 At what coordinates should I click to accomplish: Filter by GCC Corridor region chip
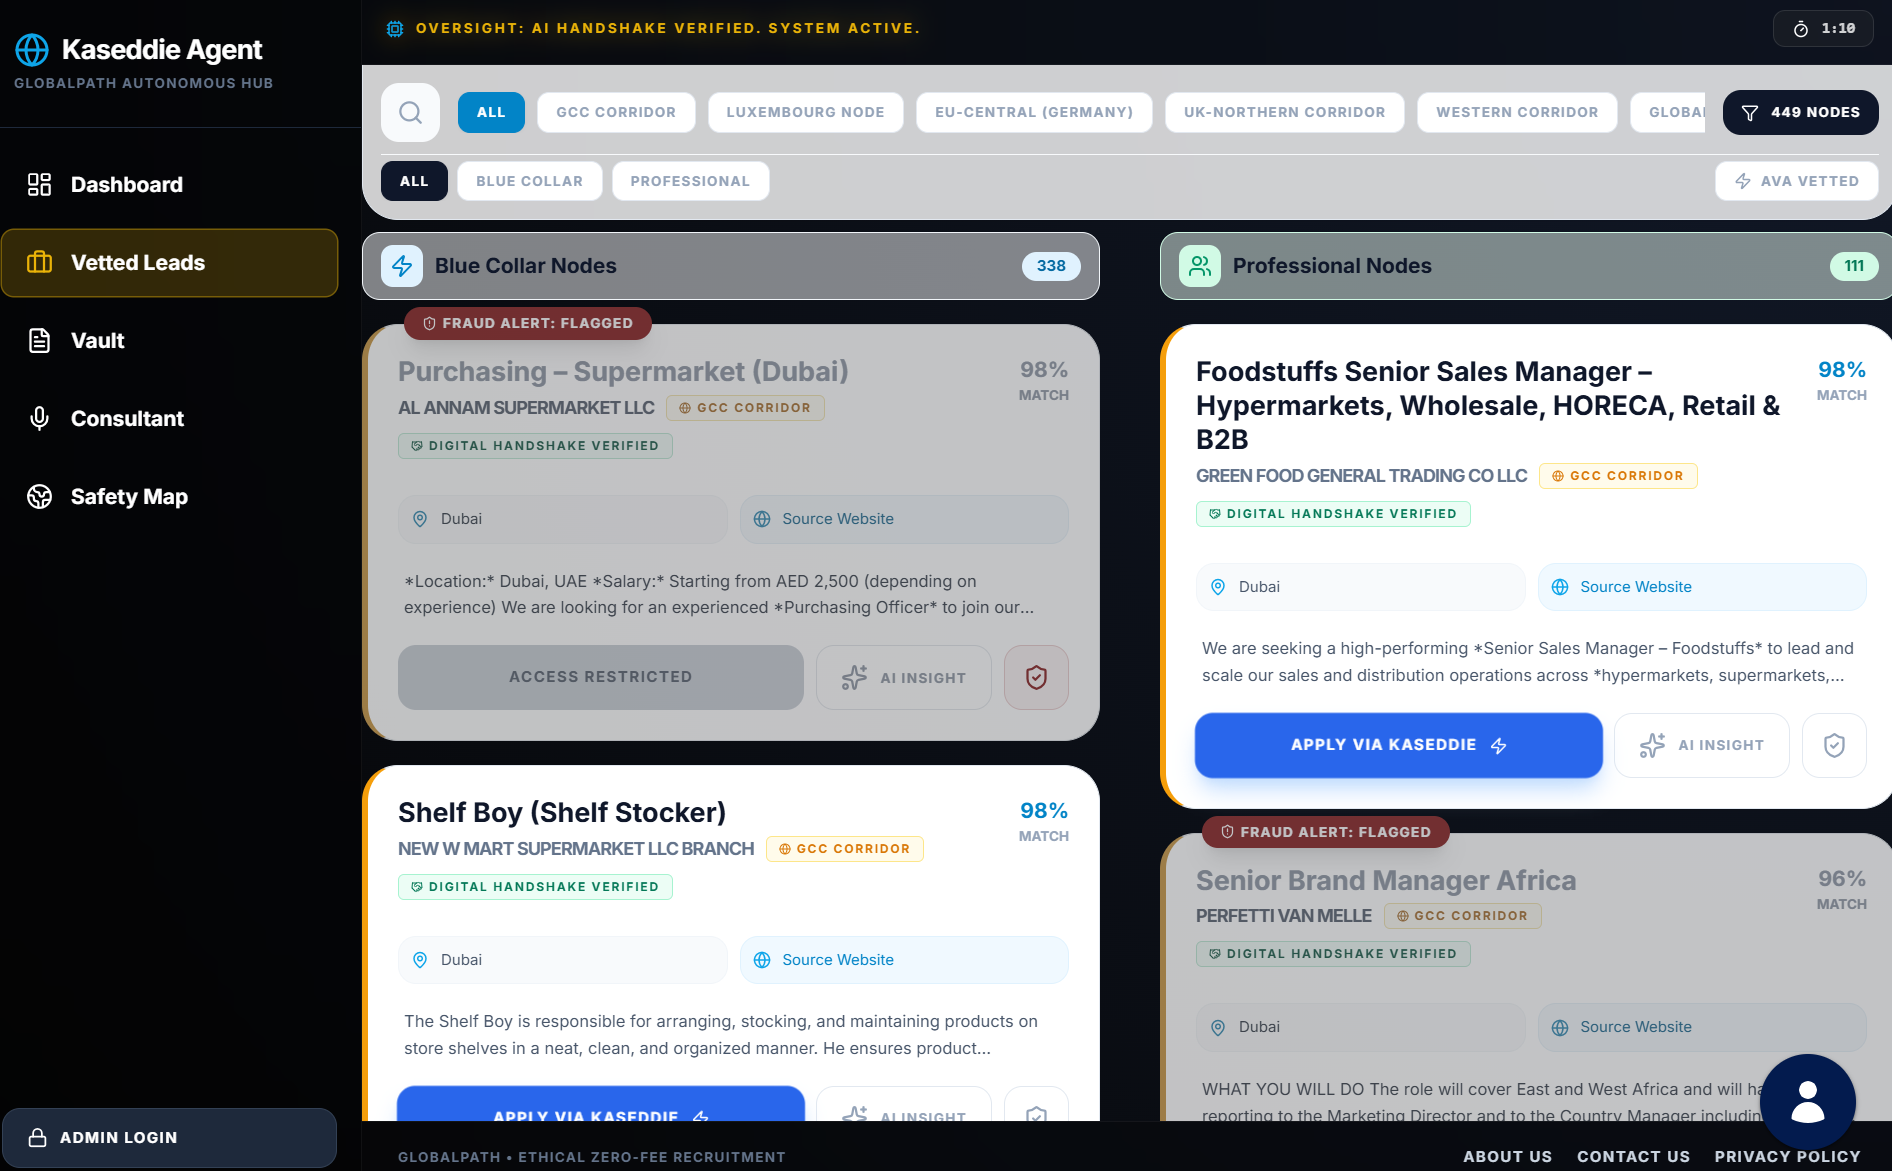click(616, 112)
